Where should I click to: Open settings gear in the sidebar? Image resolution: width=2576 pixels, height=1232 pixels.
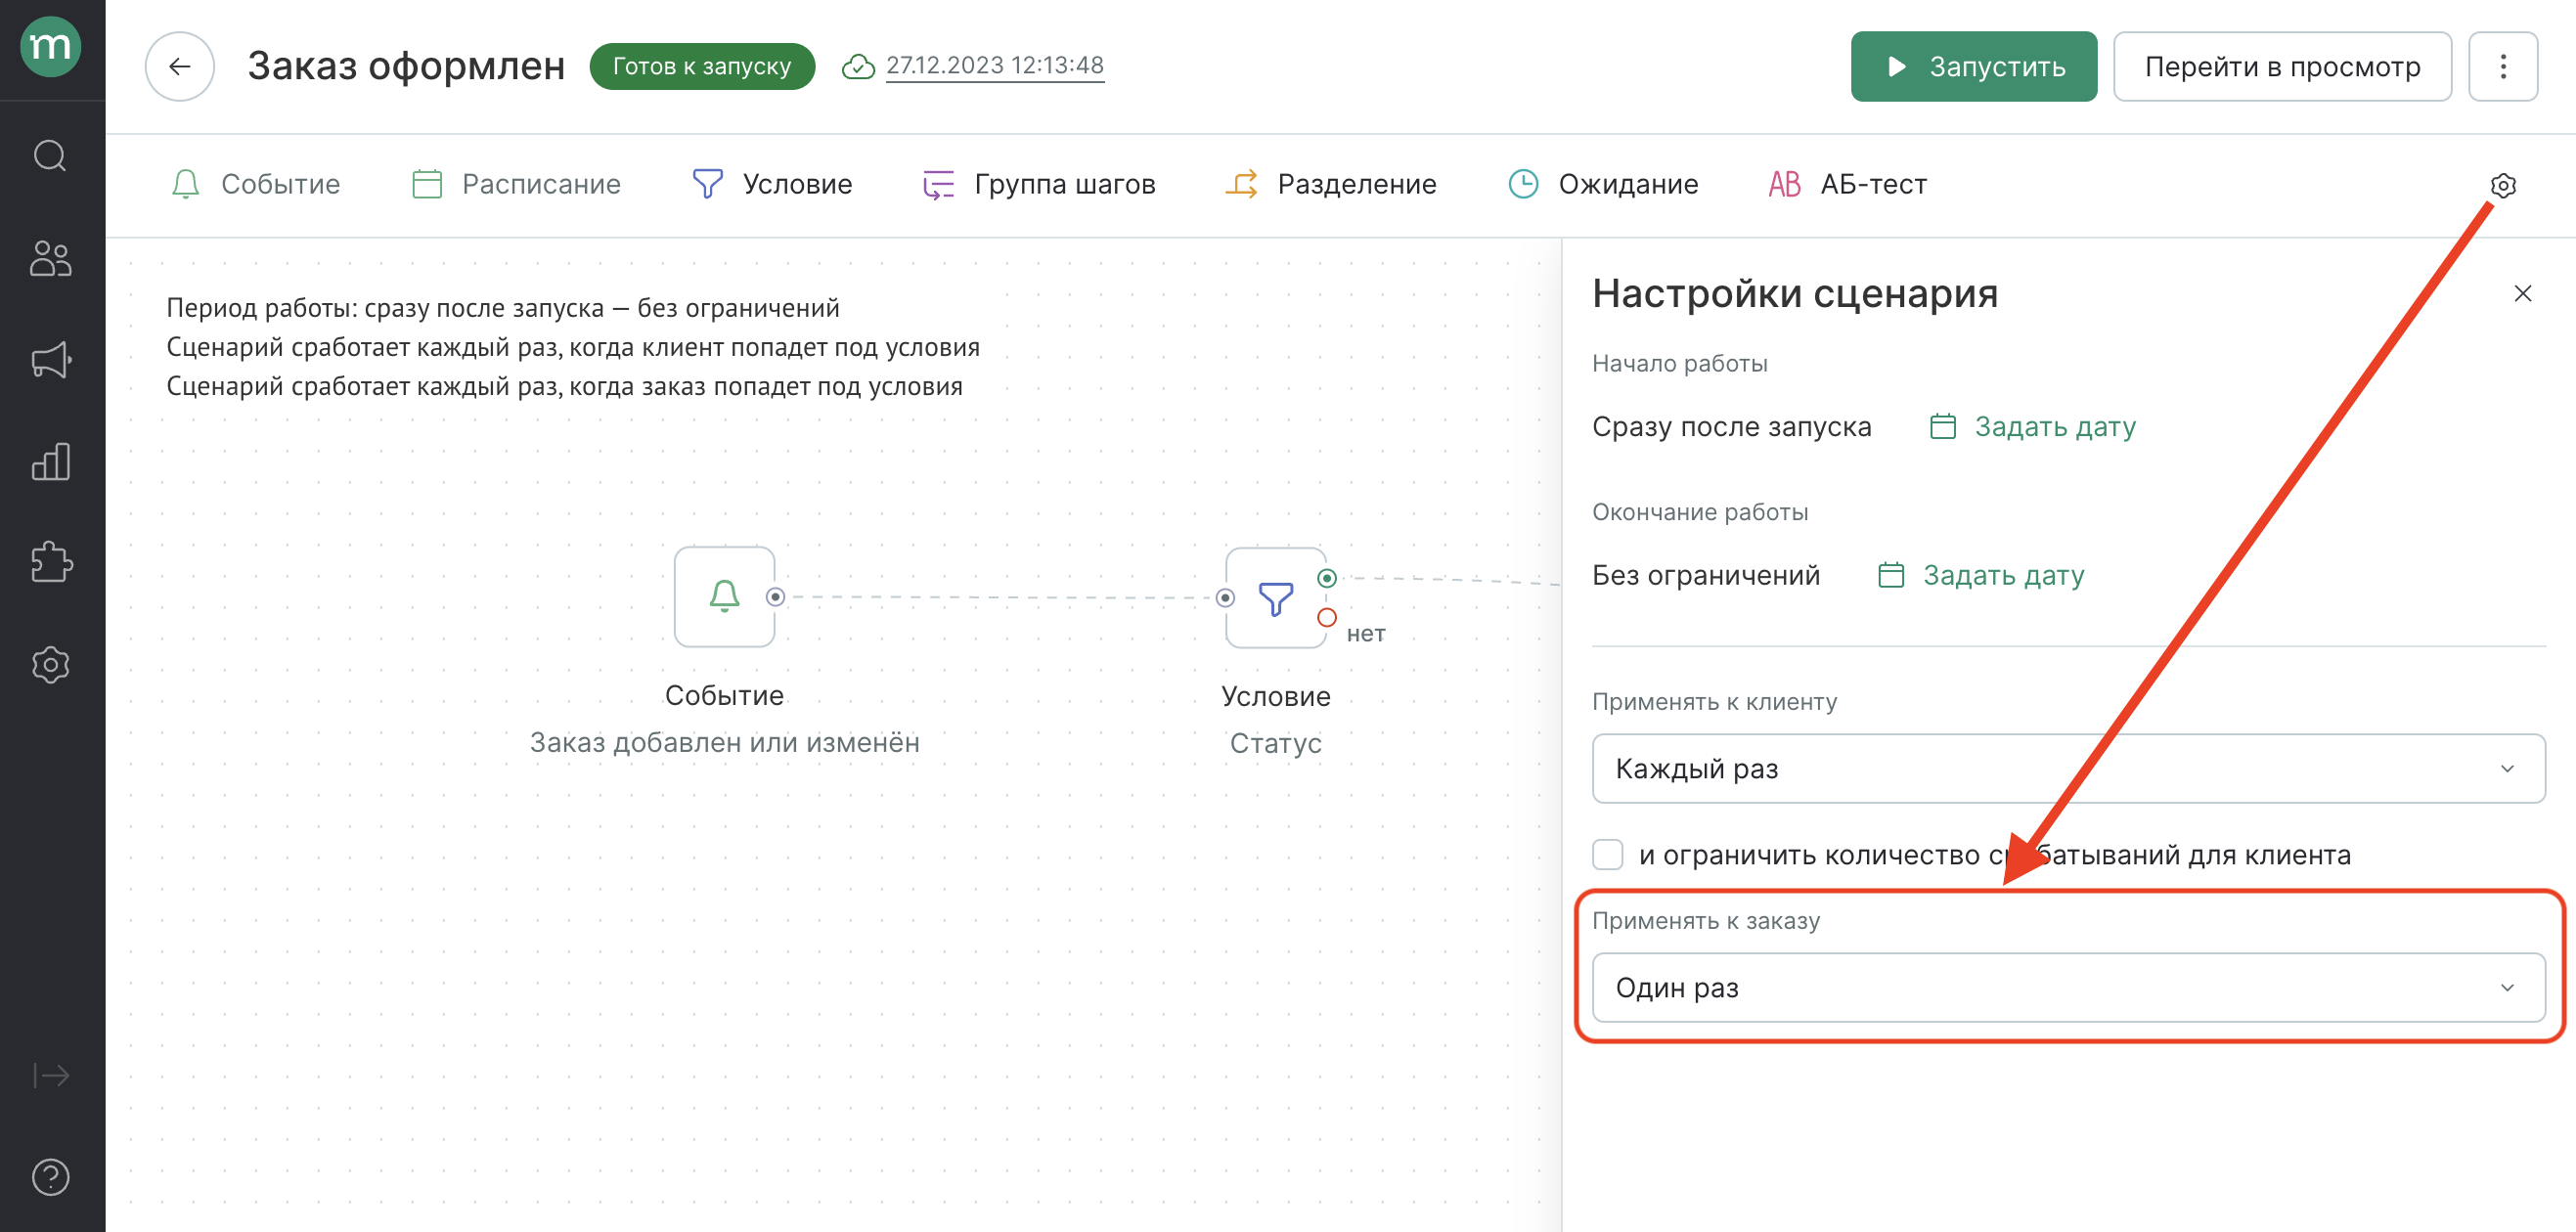(x=51, y=664)
